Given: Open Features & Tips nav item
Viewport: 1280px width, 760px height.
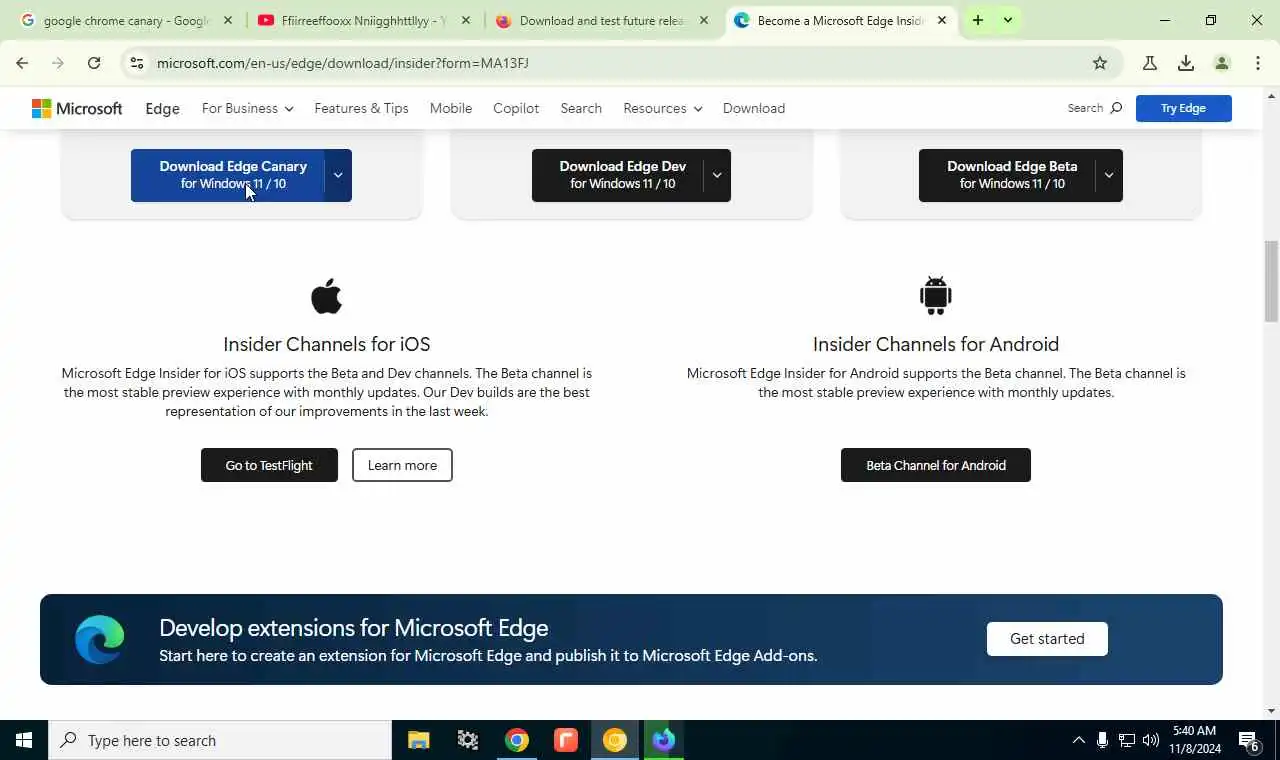Looking at the screenshot, I should click(361, 108).
